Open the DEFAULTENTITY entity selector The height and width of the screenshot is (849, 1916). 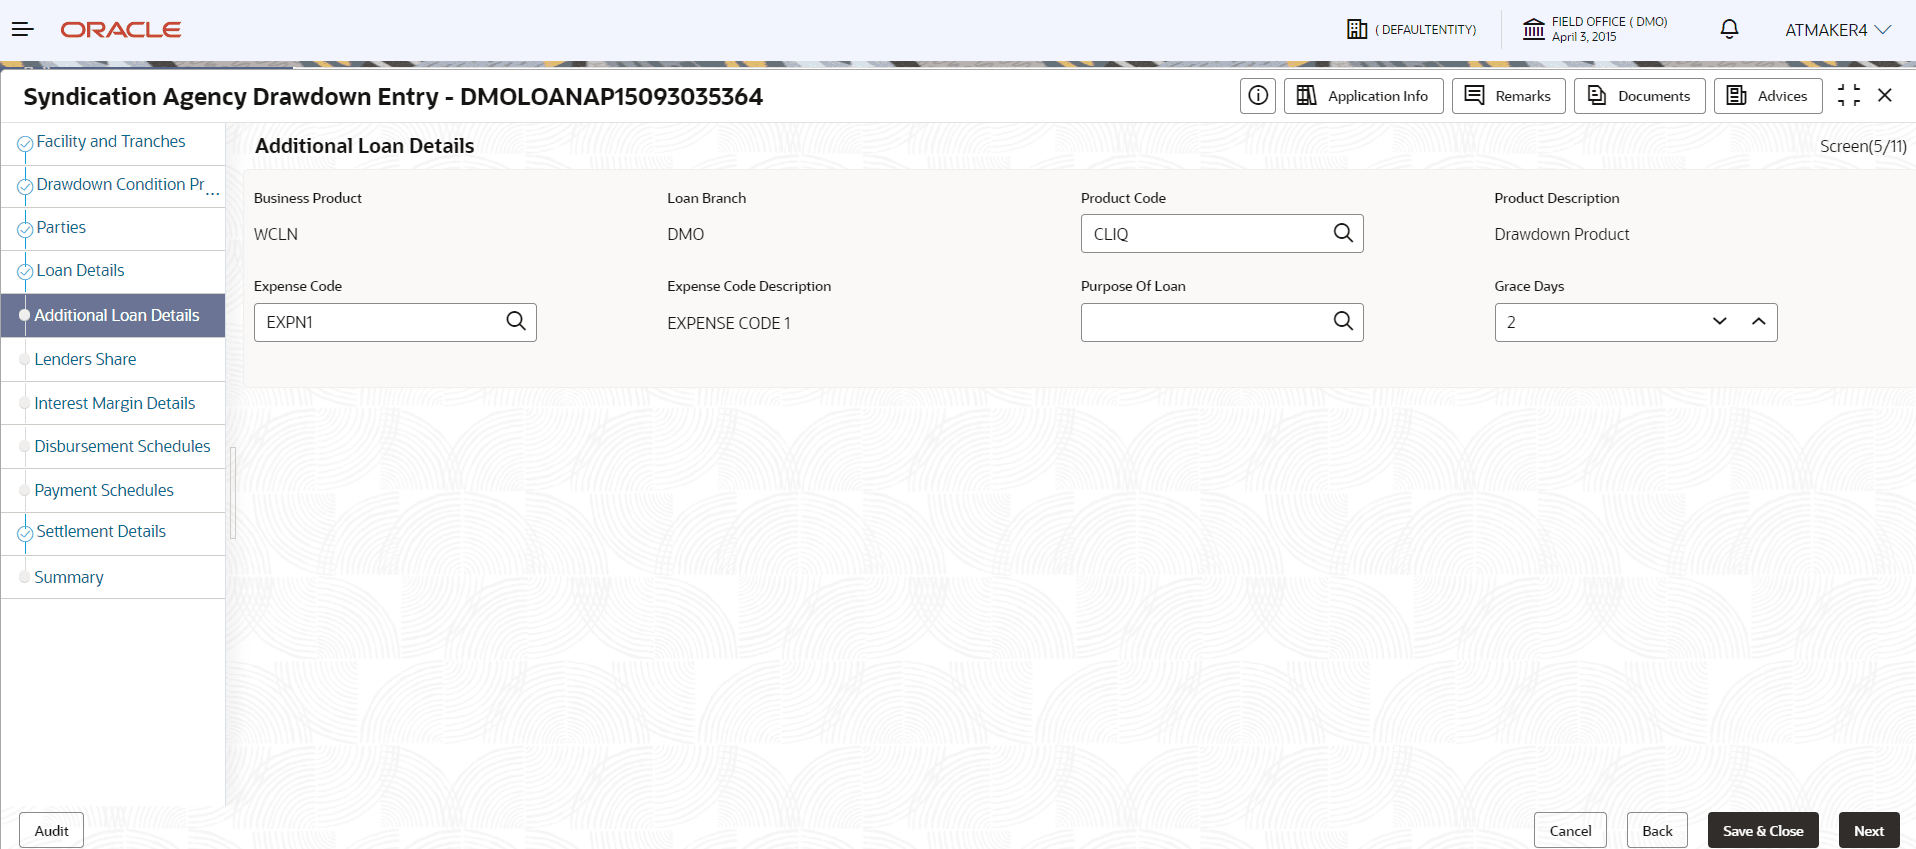pyautogui.click(x=1411, y=30)
